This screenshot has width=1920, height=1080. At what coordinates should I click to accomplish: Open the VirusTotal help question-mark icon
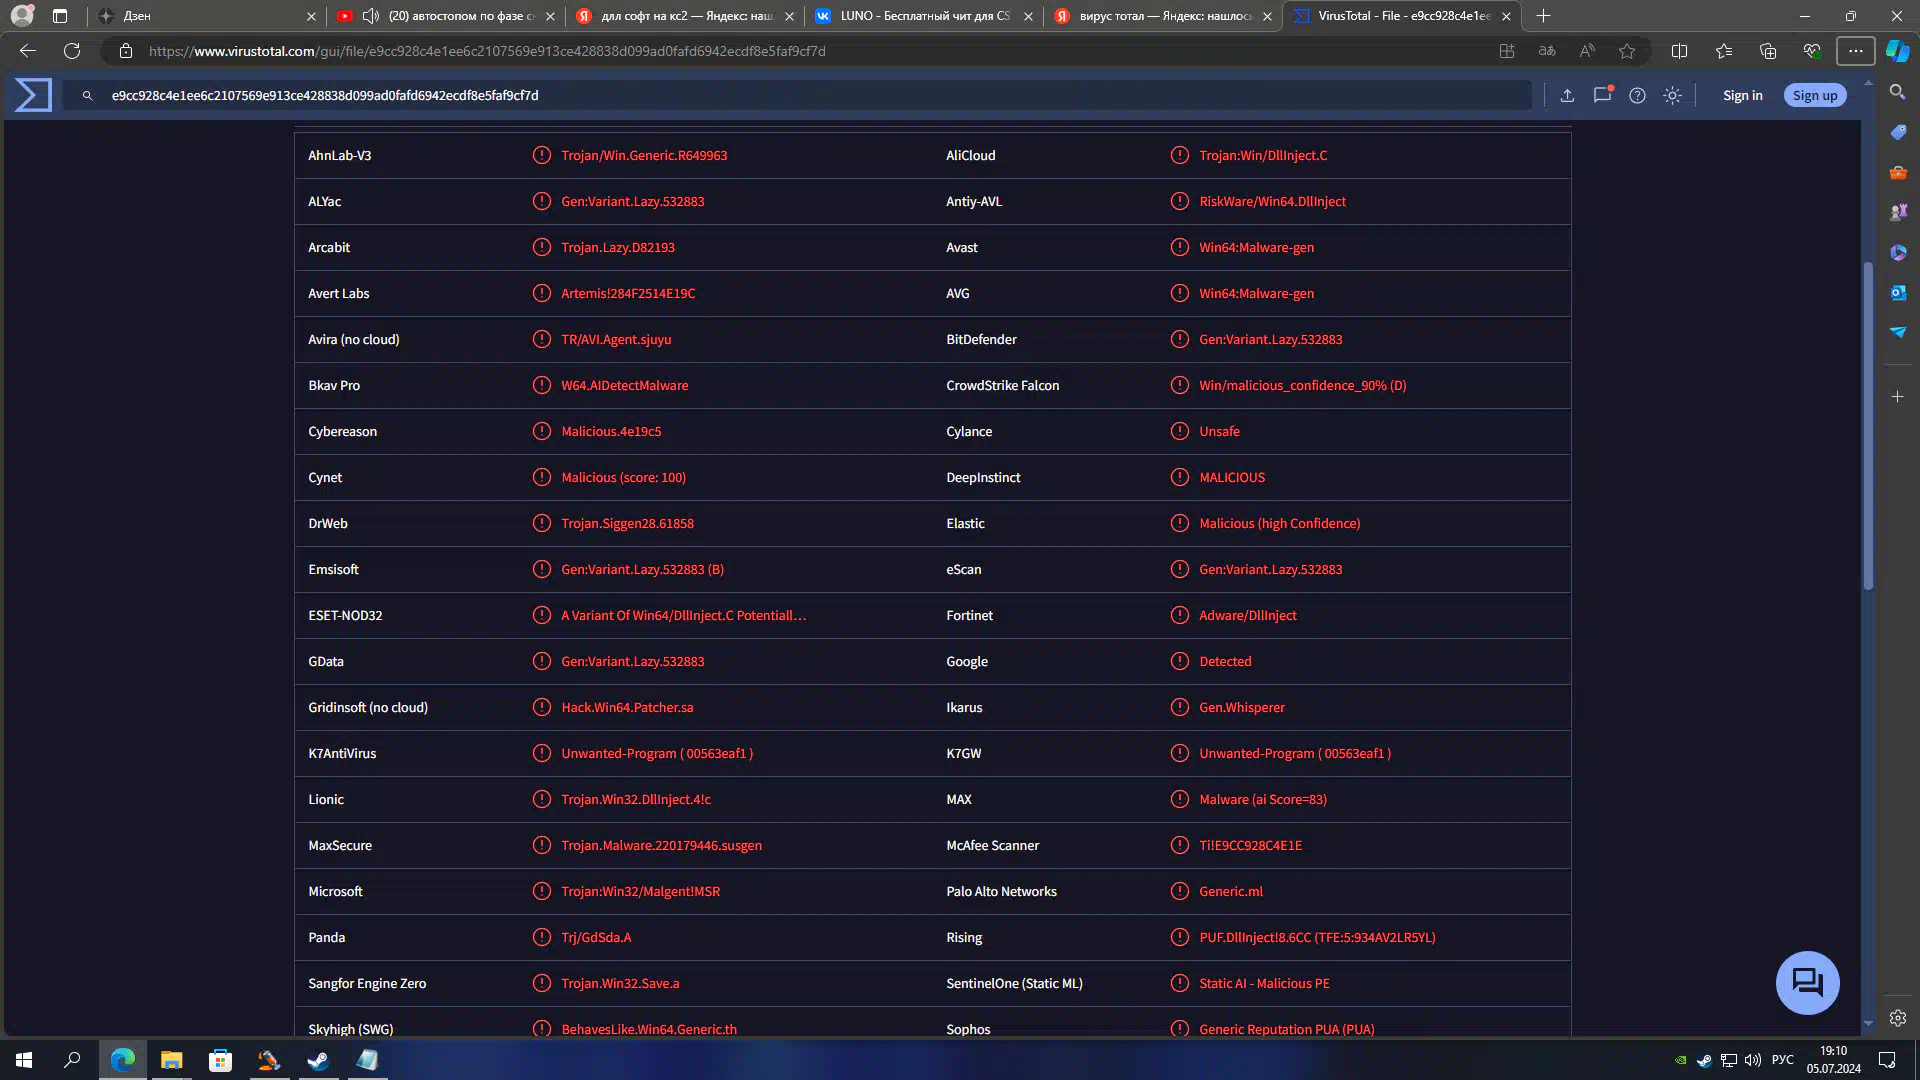click(x=1637, y=95)
